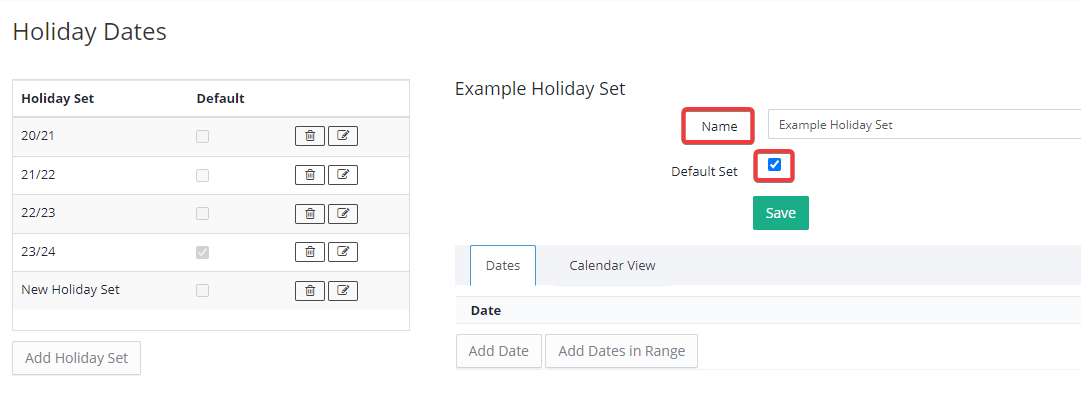The image size is (1081, 404).
Task: Toggle default checkbox for 20/21
Action: [203, 137]
